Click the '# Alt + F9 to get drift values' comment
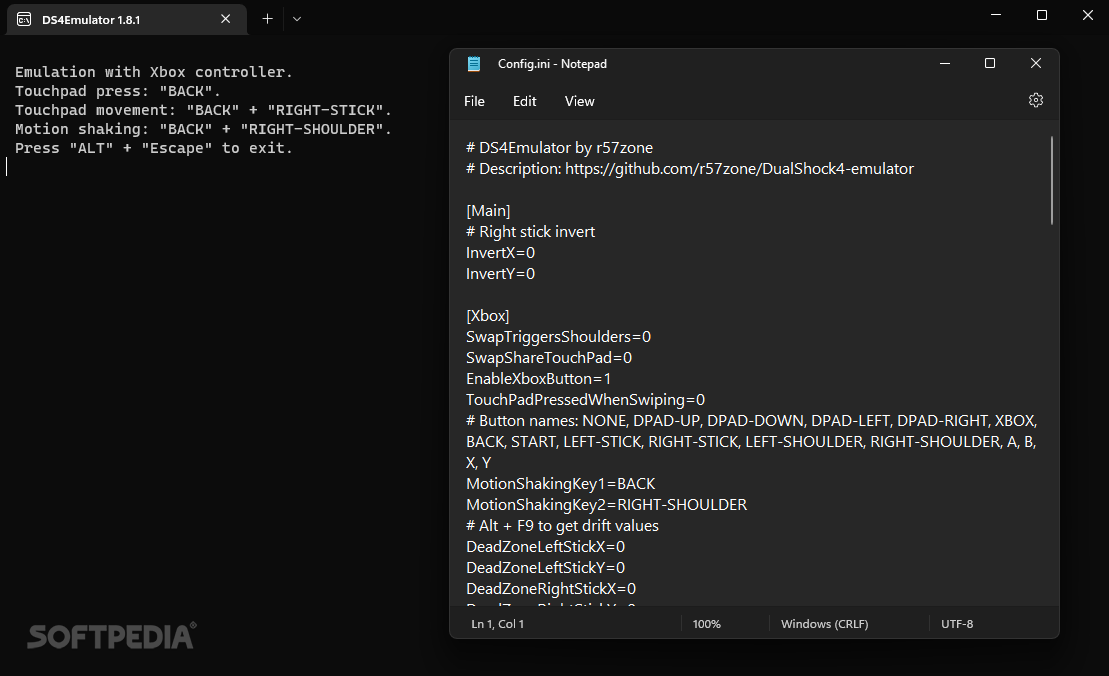The width and height of the screenshot is (1109, 676). point(562,526)
